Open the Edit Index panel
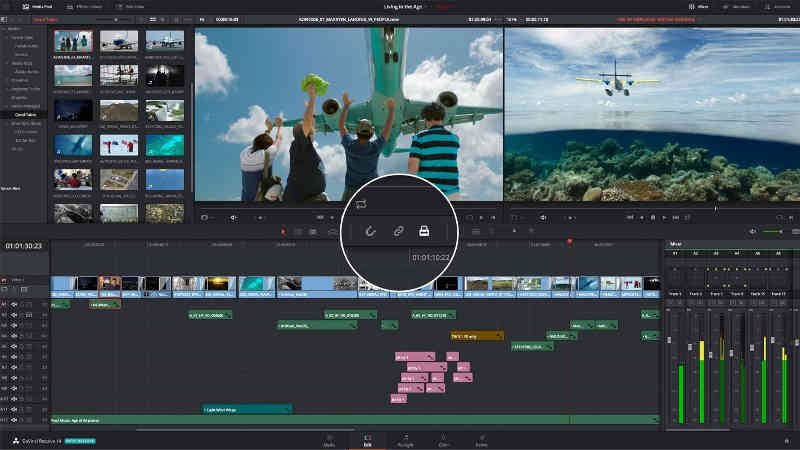 click(129, 7)
